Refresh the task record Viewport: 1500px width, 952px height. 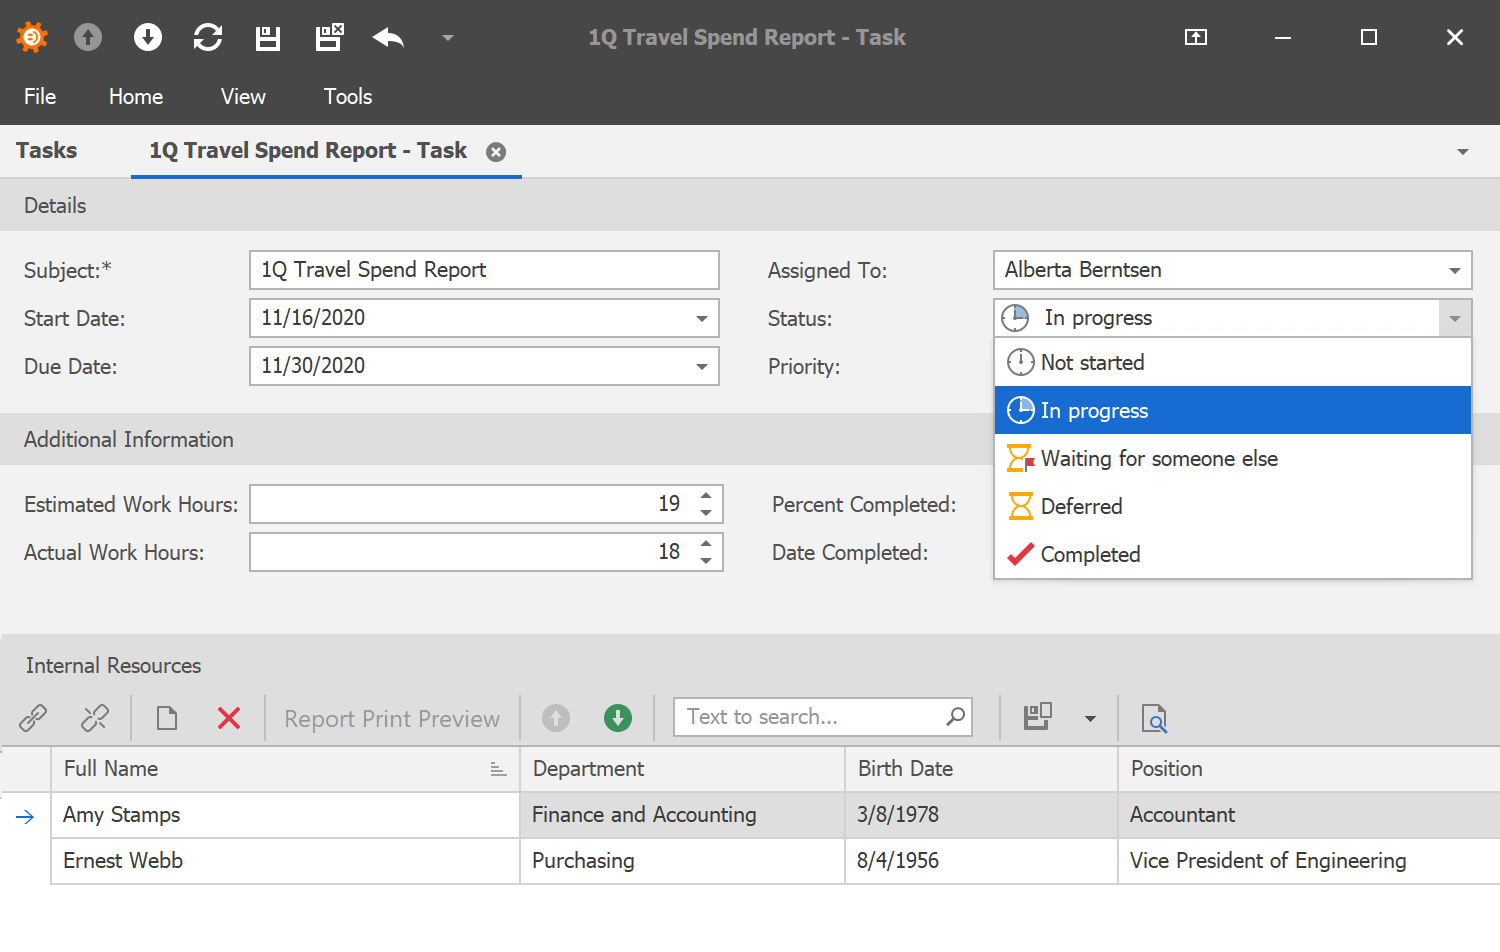click(208, 37)
